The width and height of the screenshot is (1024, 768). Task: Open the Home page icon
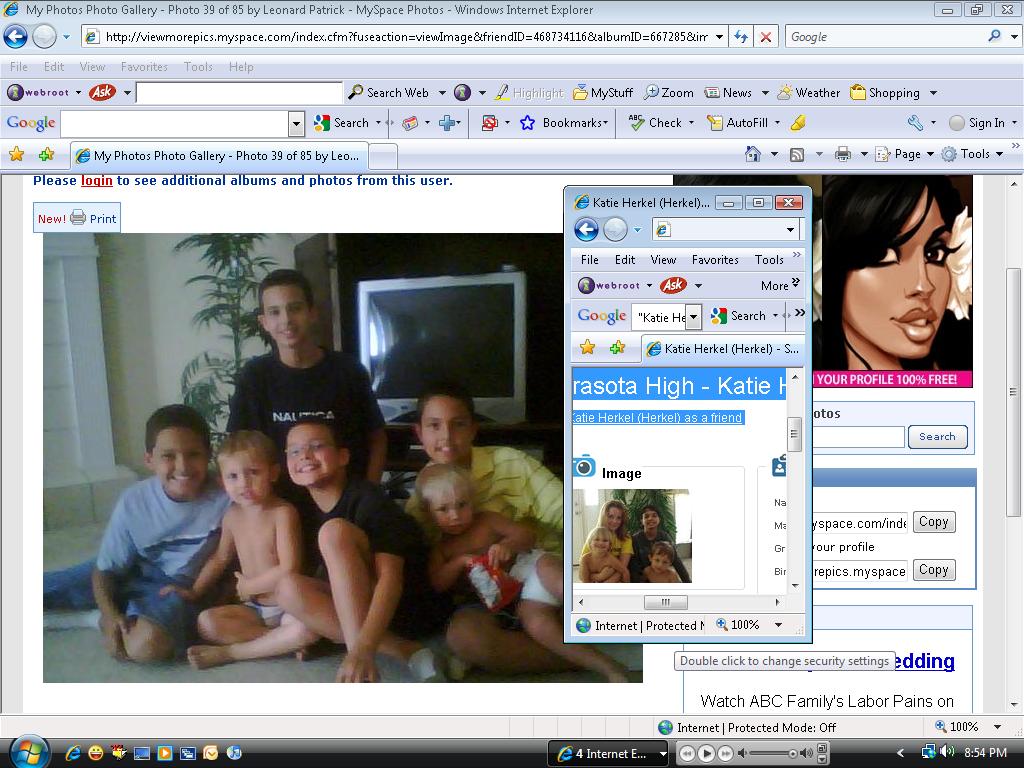pos(753,154)
